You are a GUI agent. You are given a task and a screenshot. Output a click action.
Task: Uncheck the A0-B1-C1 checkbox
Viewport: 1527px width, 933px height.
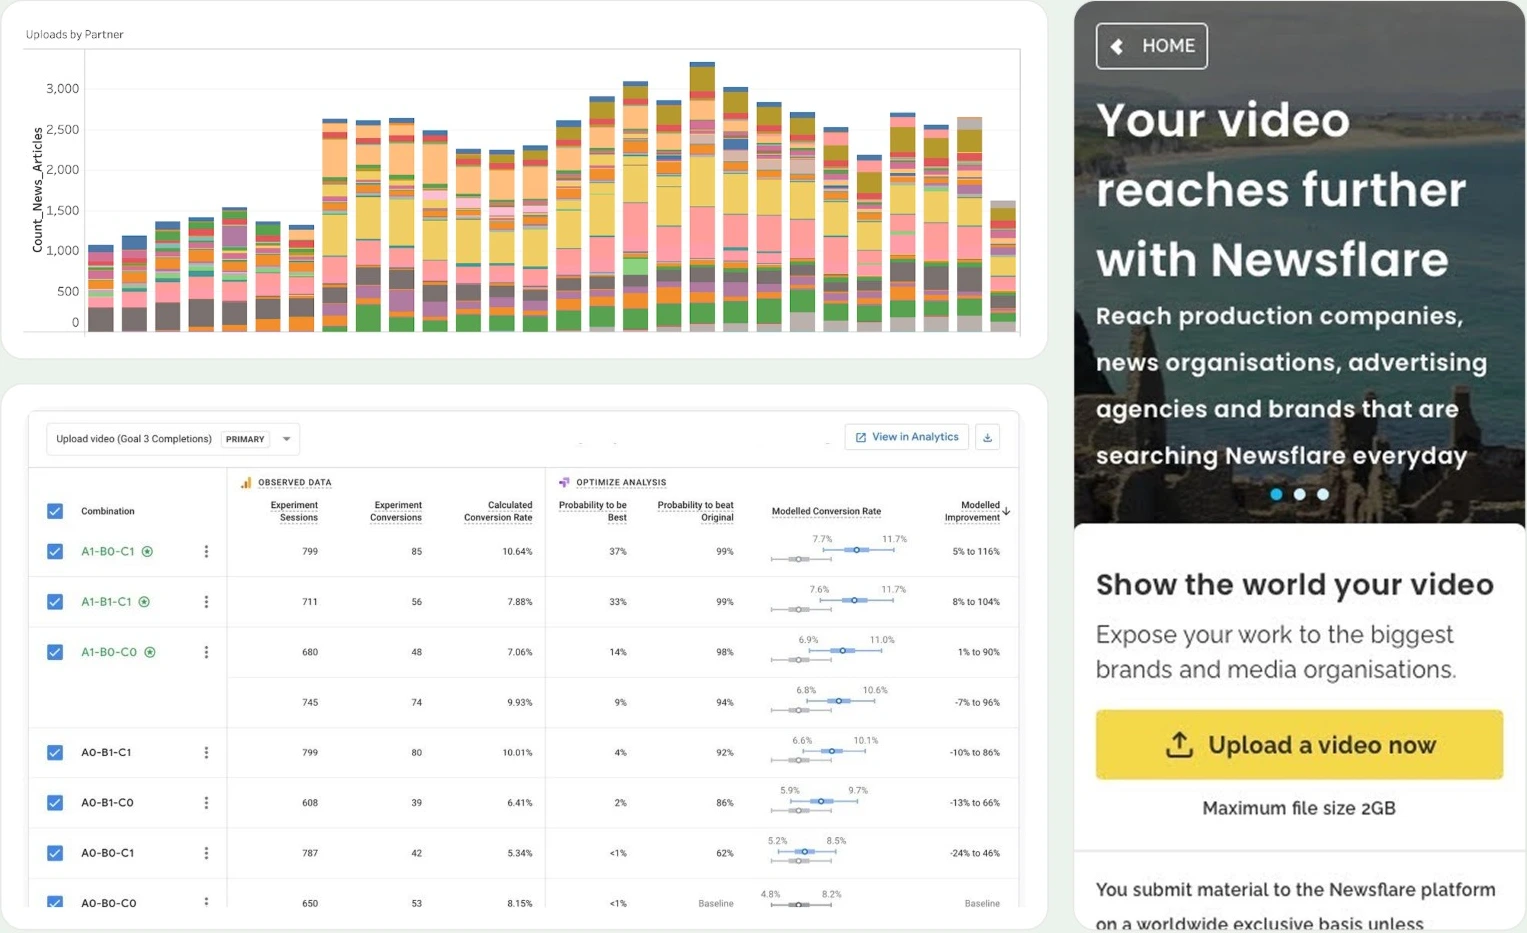(55, 753)
